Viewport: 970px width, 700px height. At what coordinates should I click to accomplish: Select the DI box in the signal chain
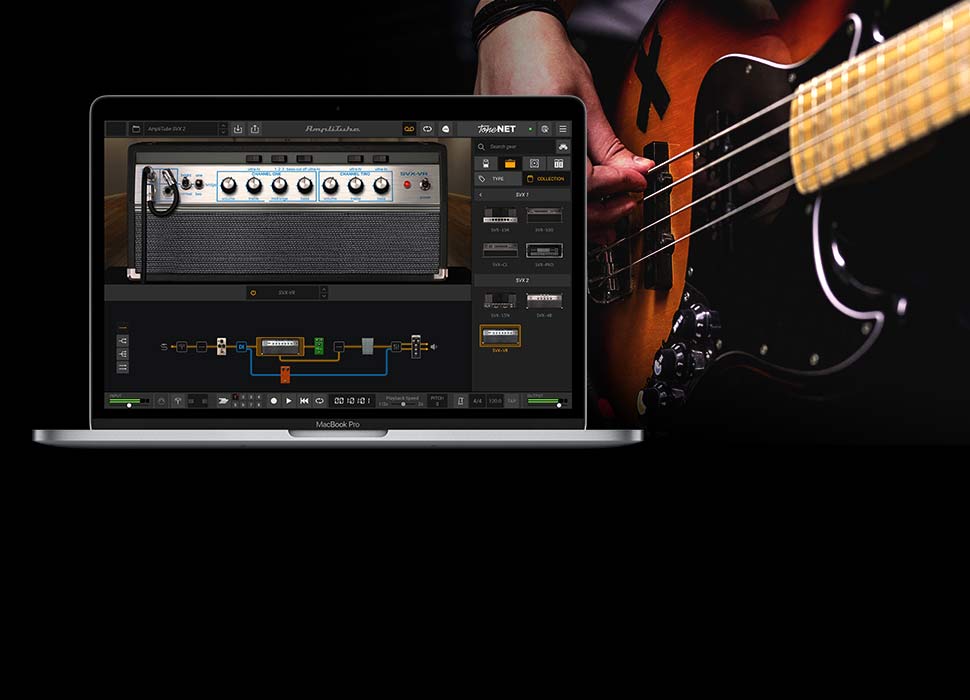tap(241, 345)
